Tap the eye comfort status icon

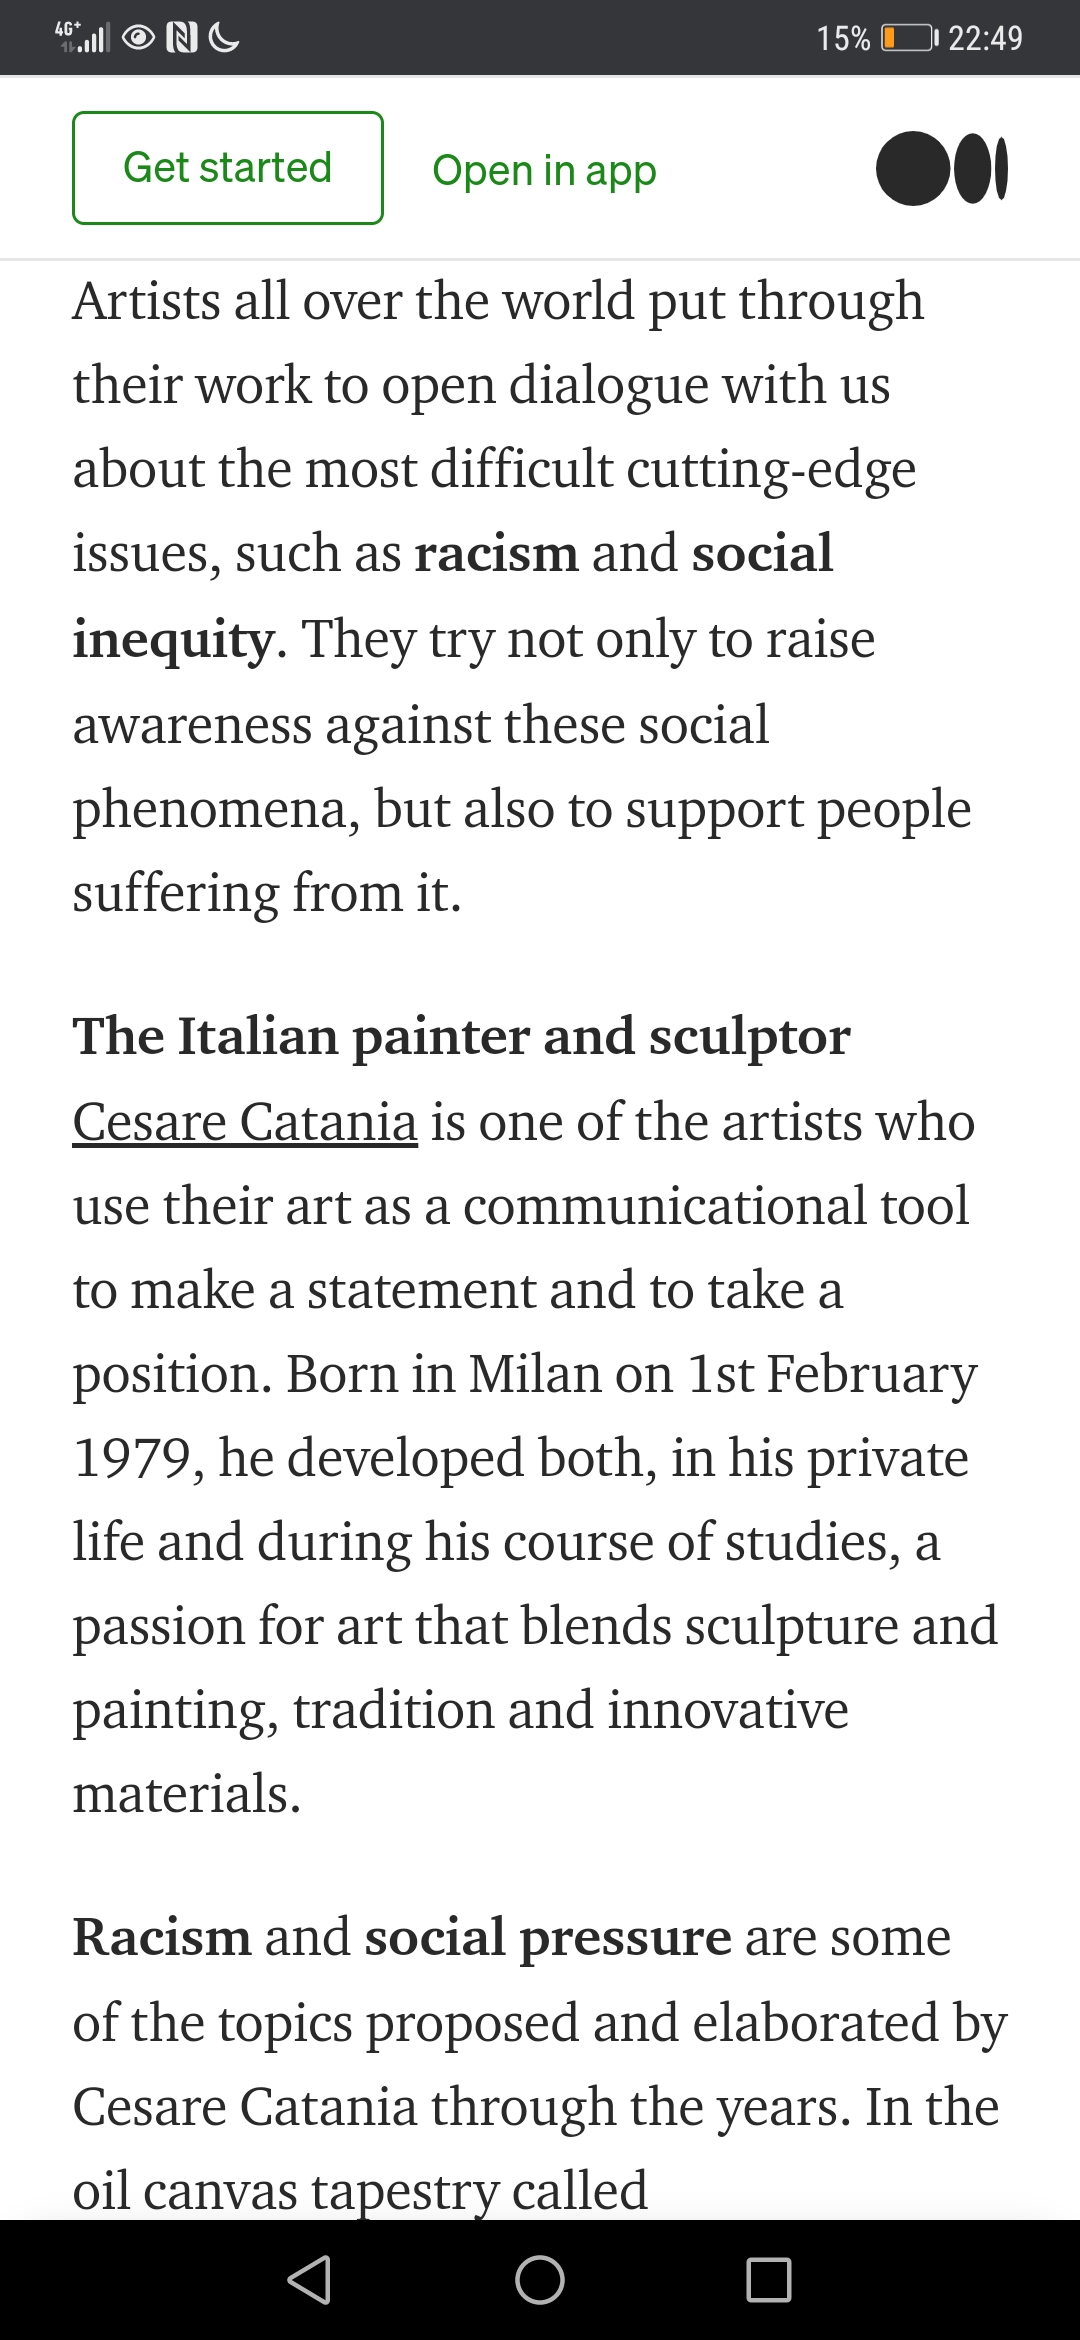(x=139, y=38)
